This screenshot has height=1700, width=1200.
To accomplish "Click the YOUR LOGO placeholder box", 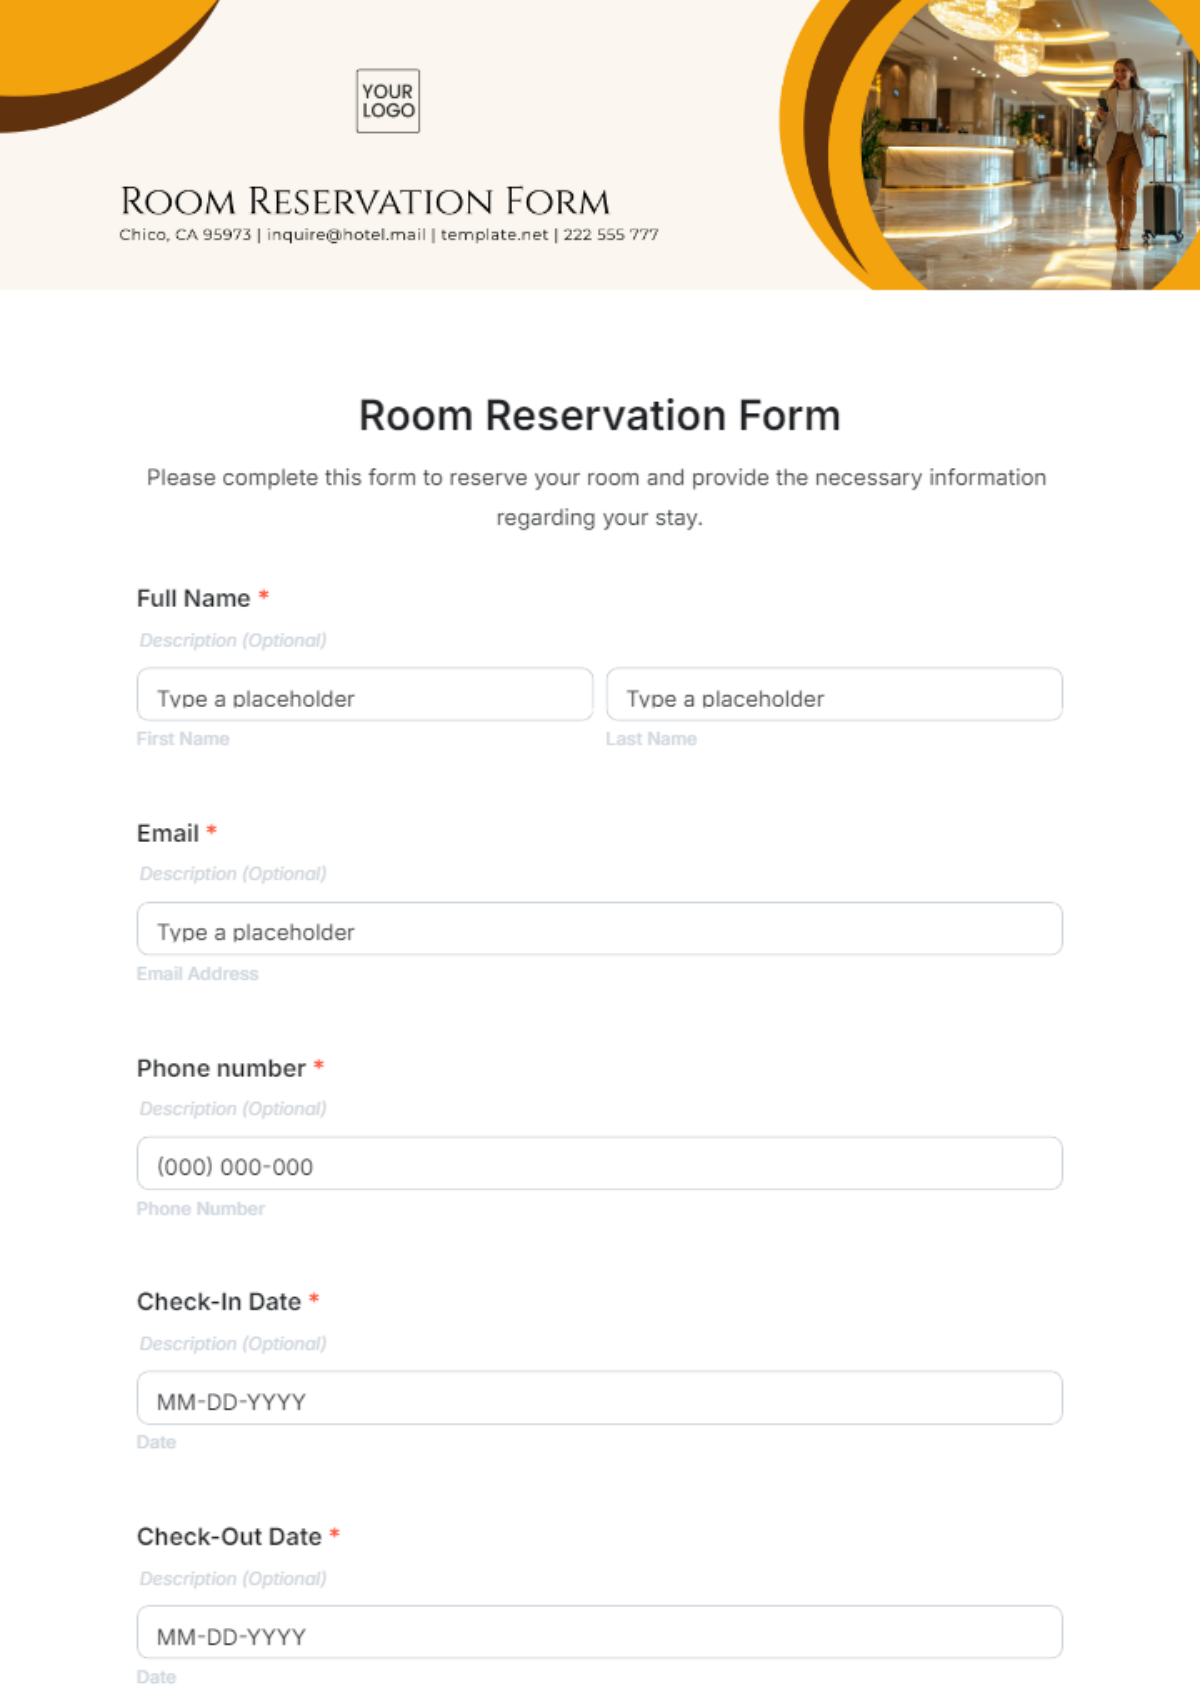I will (388, 101).
